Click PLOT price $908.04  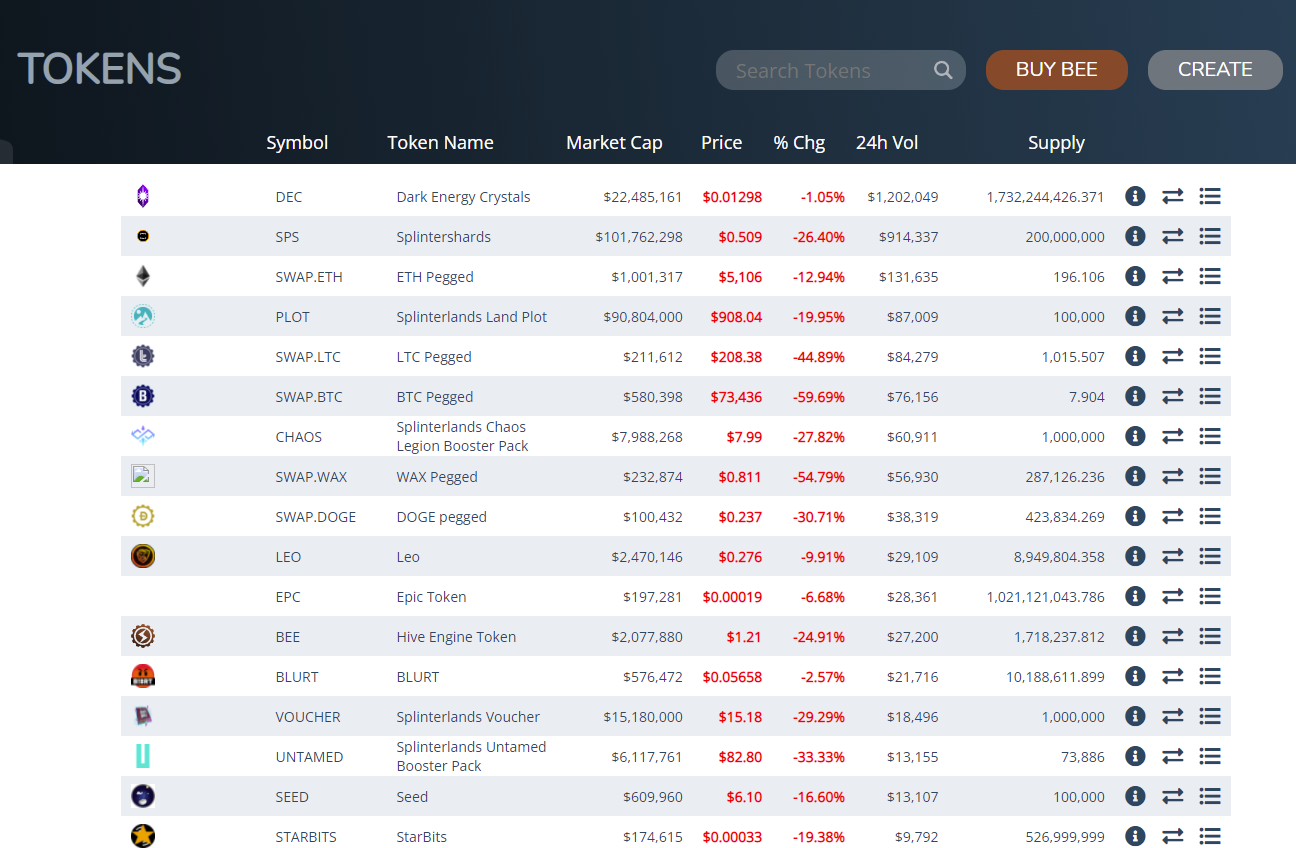pos(736,317)
